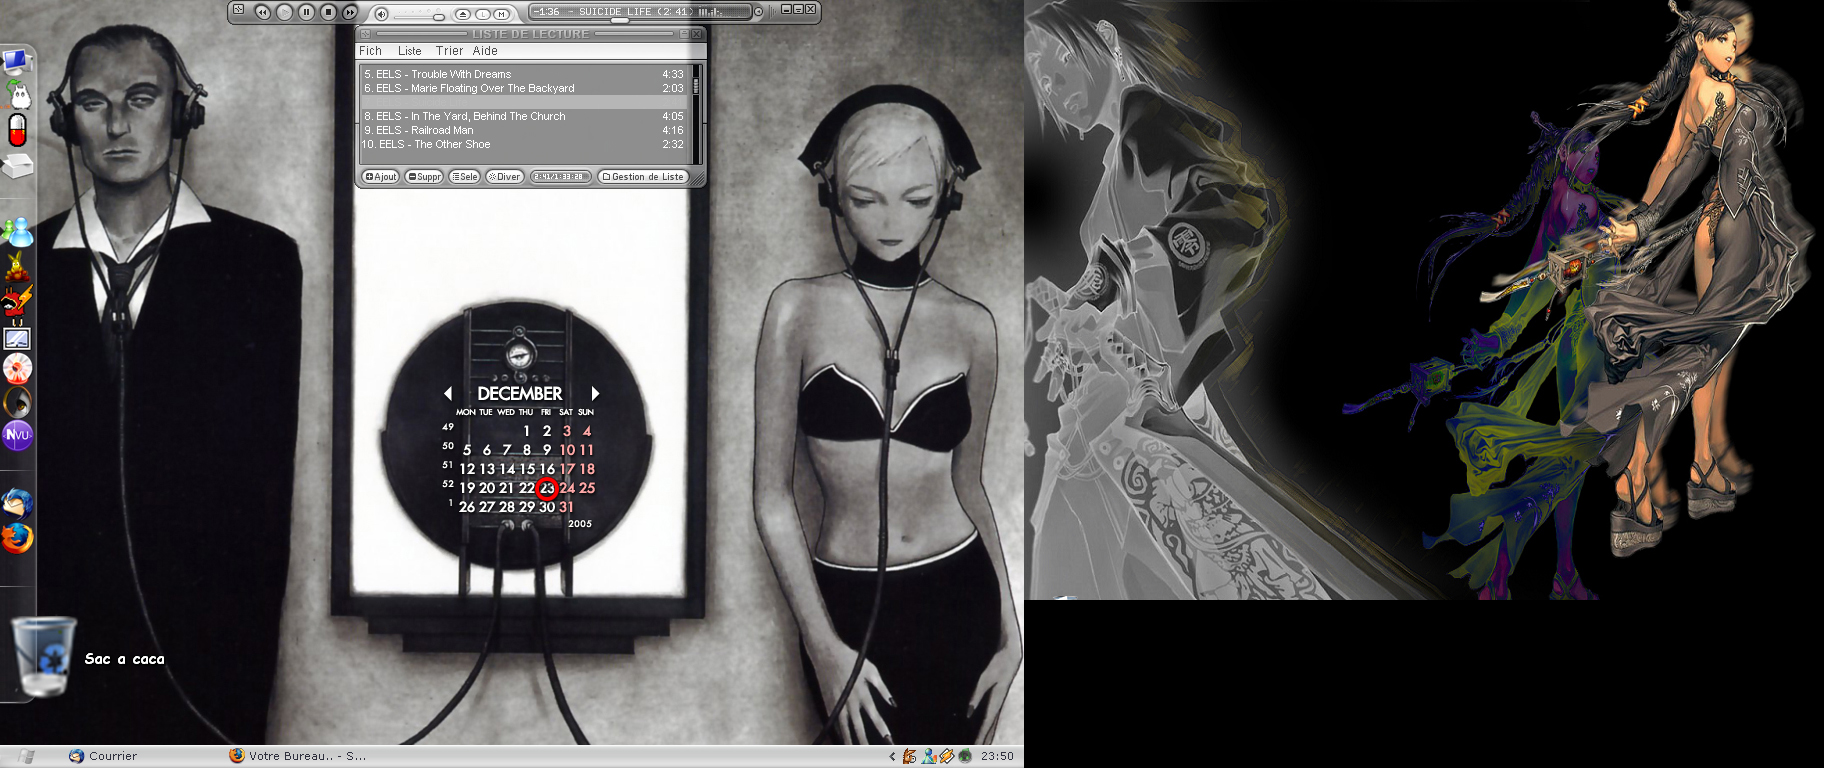Click the round button right of song title
Viewport: 1824px width, 768px height.
[x=758, y=12]
